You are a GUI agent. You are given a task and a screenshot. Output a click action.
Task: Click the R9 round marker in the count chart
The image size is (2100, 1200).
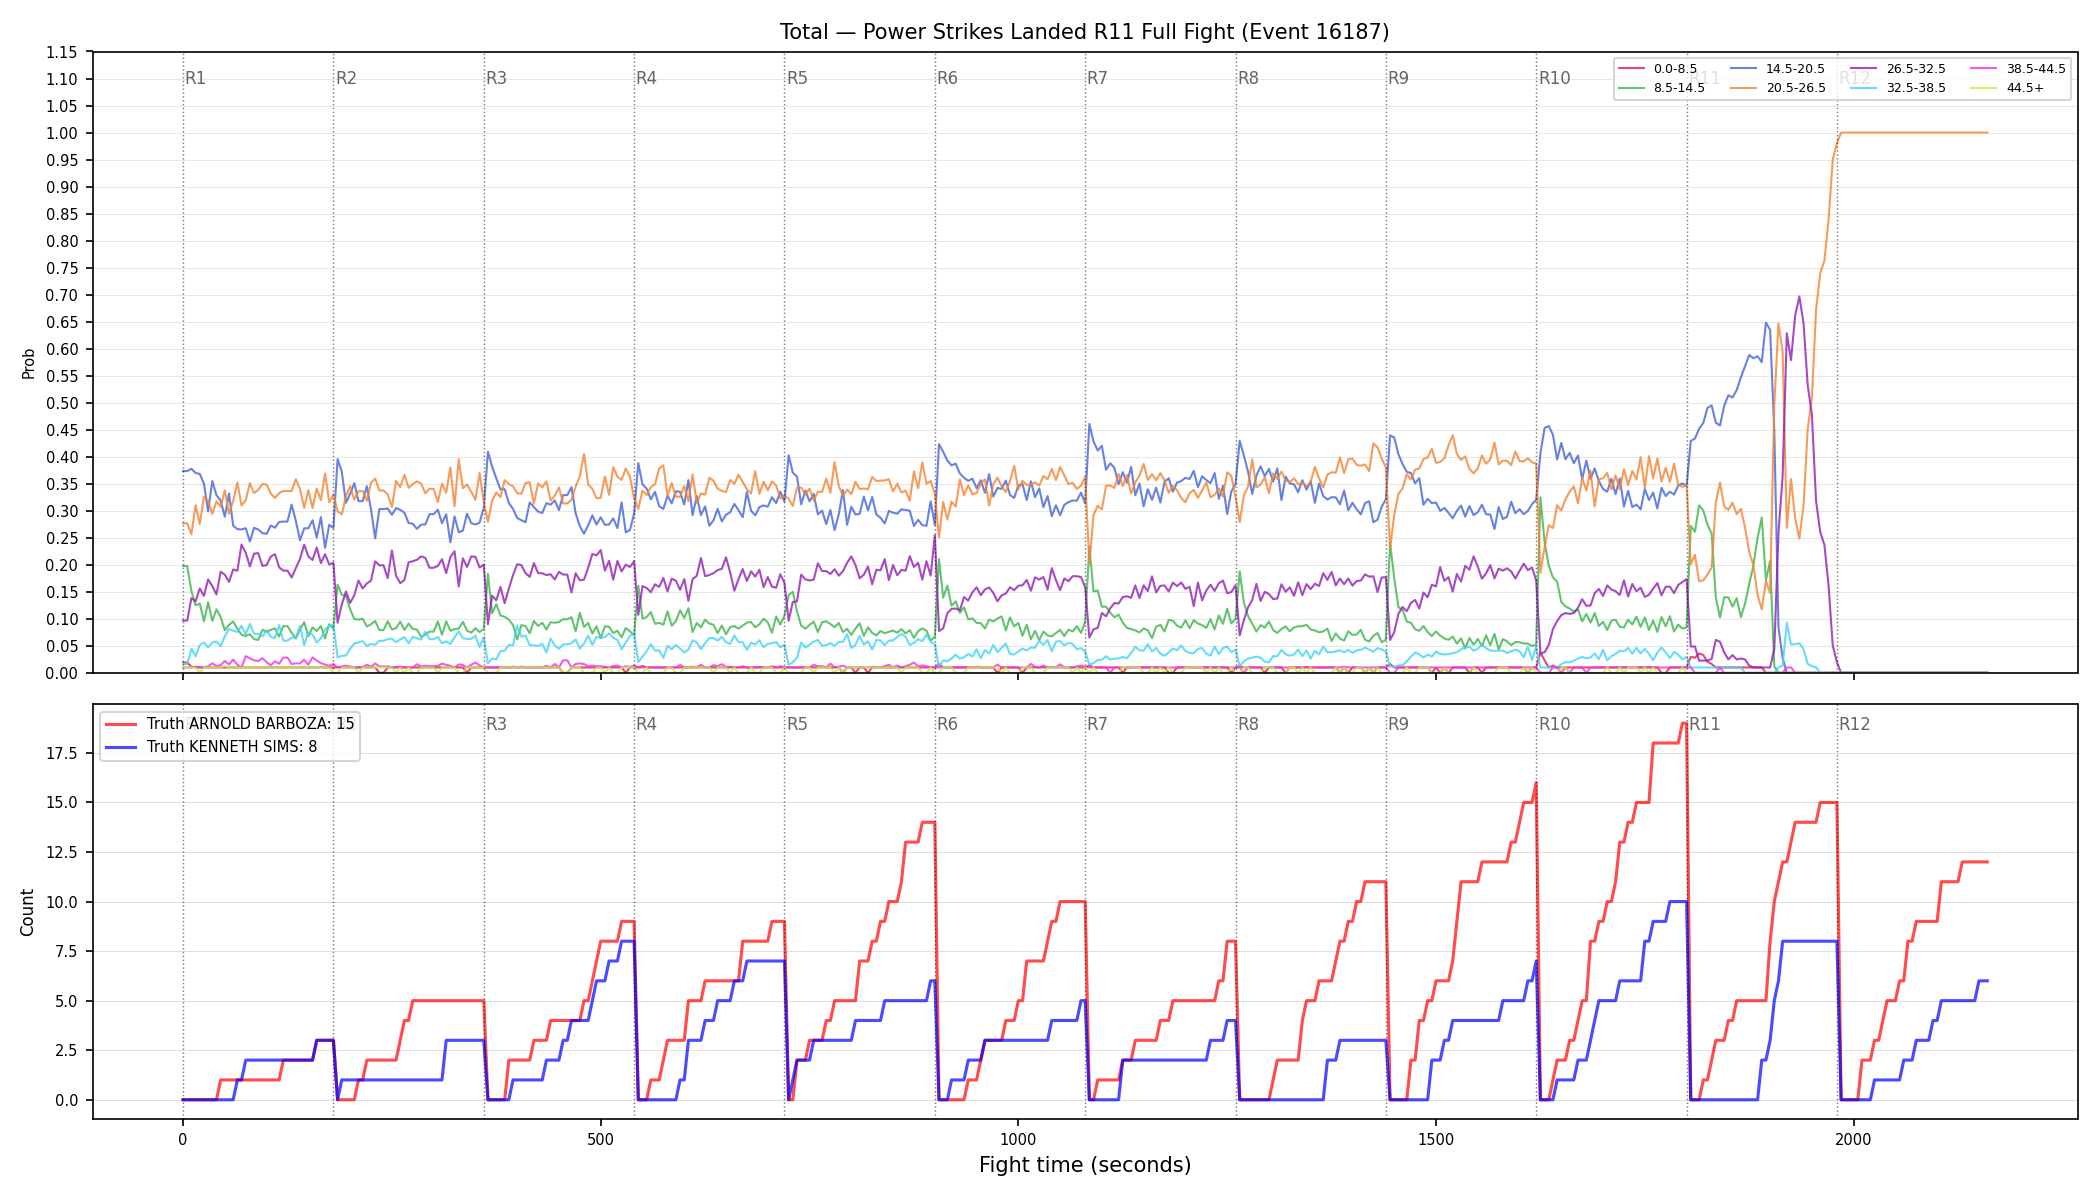click(1398, 724)
